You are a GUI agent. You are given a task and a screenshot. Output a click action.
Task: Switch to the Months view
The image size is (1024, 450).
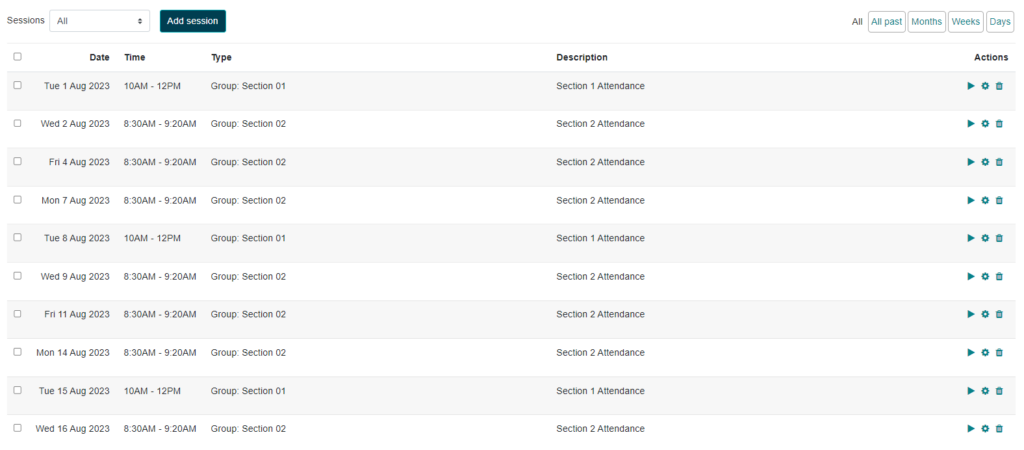(927, 22)
